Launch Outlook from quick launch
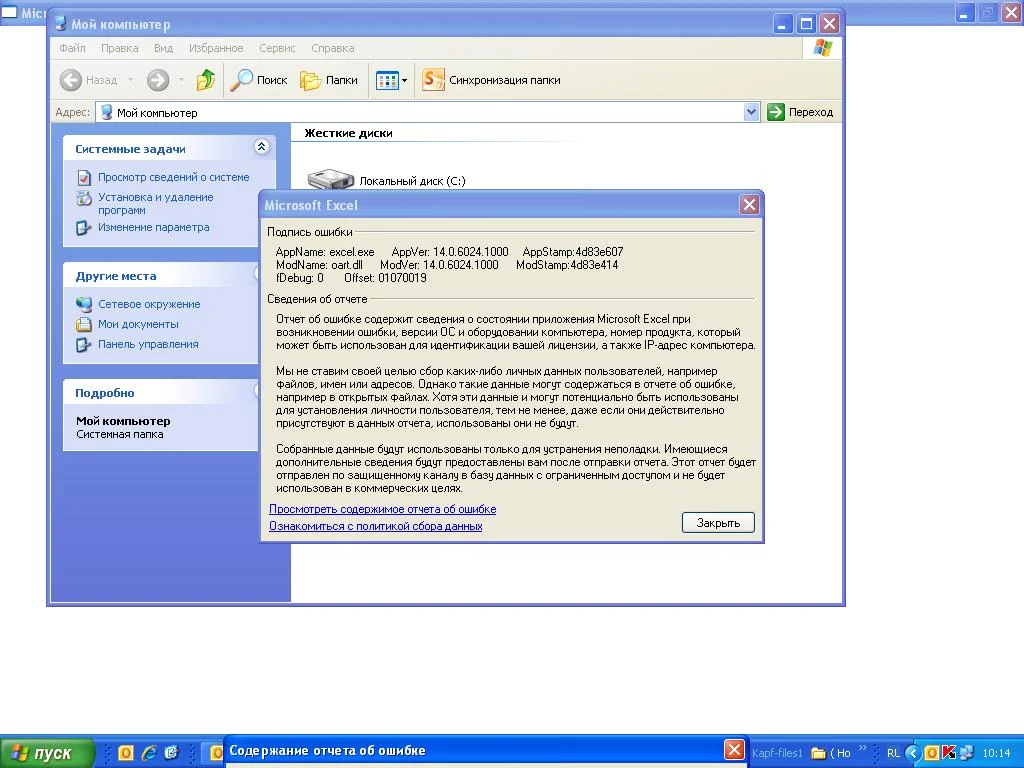 click(x=125, y=753)
